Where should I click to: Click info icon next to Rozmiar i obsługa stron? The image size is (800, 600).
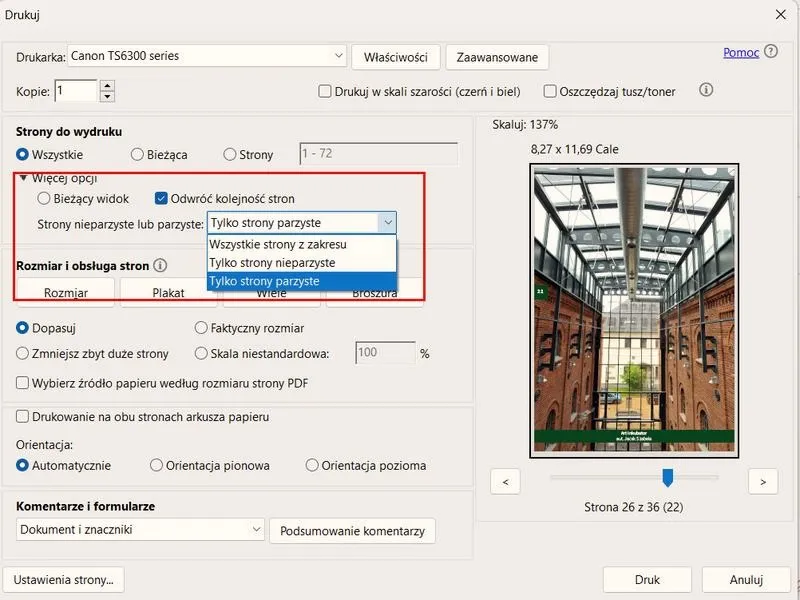pos(160,265)
